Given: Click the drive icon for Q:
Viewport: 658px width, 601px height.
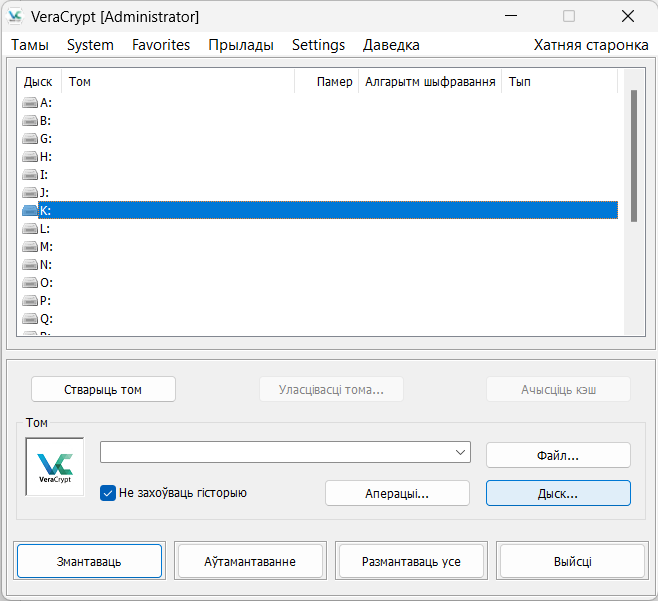Looking at the screenshot, I should [30, 319].
